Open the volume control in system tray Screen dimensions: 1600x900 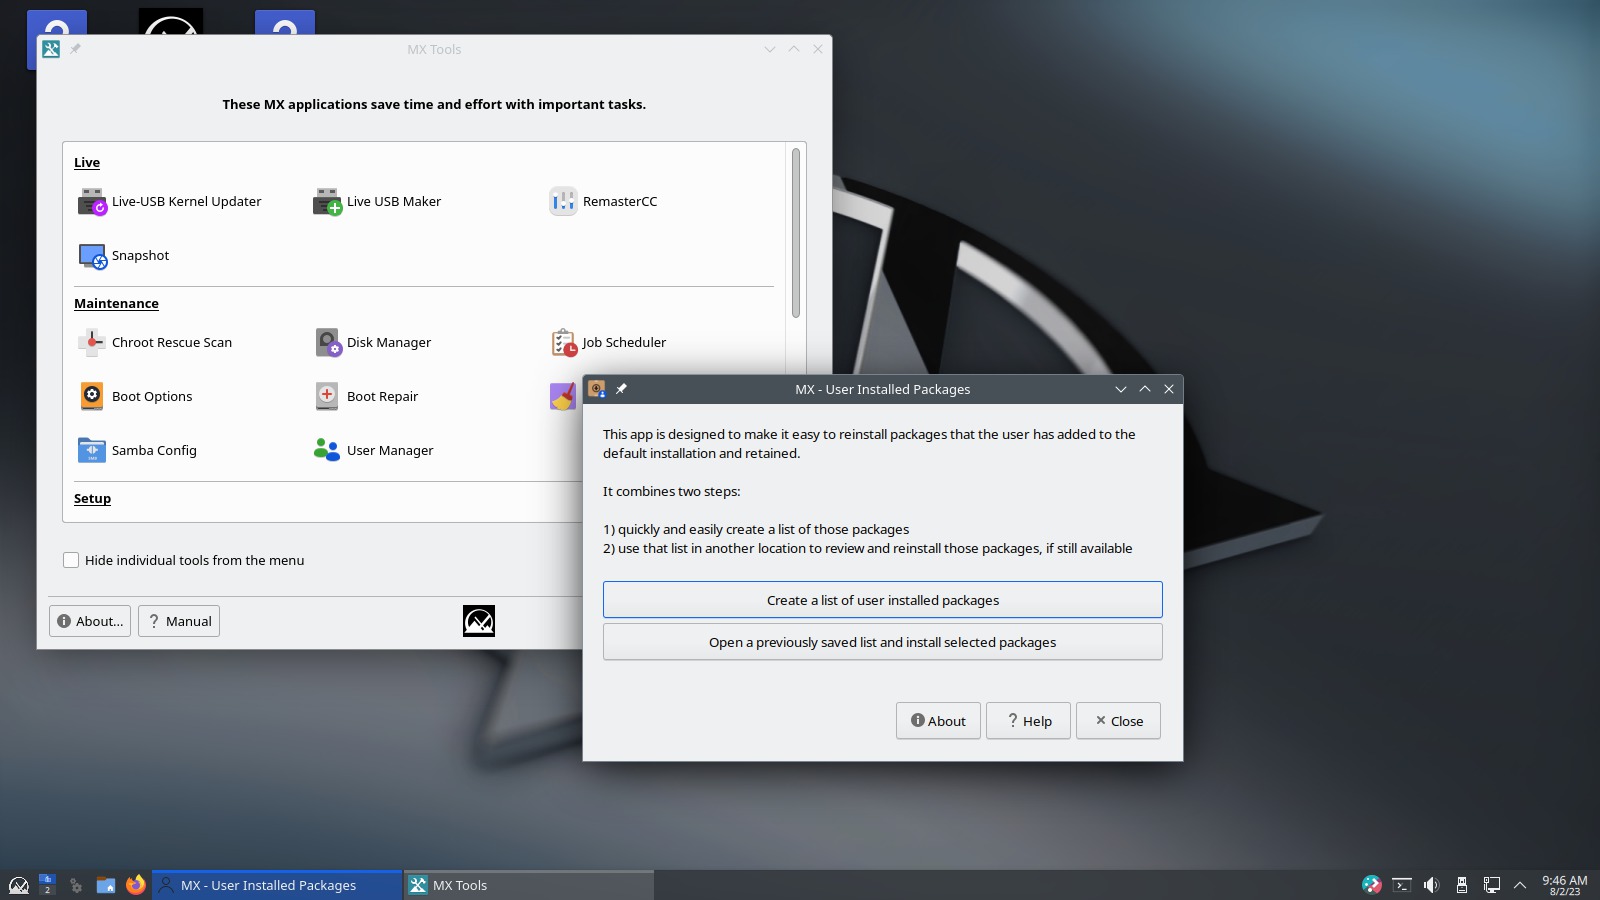pos(1431,885)
